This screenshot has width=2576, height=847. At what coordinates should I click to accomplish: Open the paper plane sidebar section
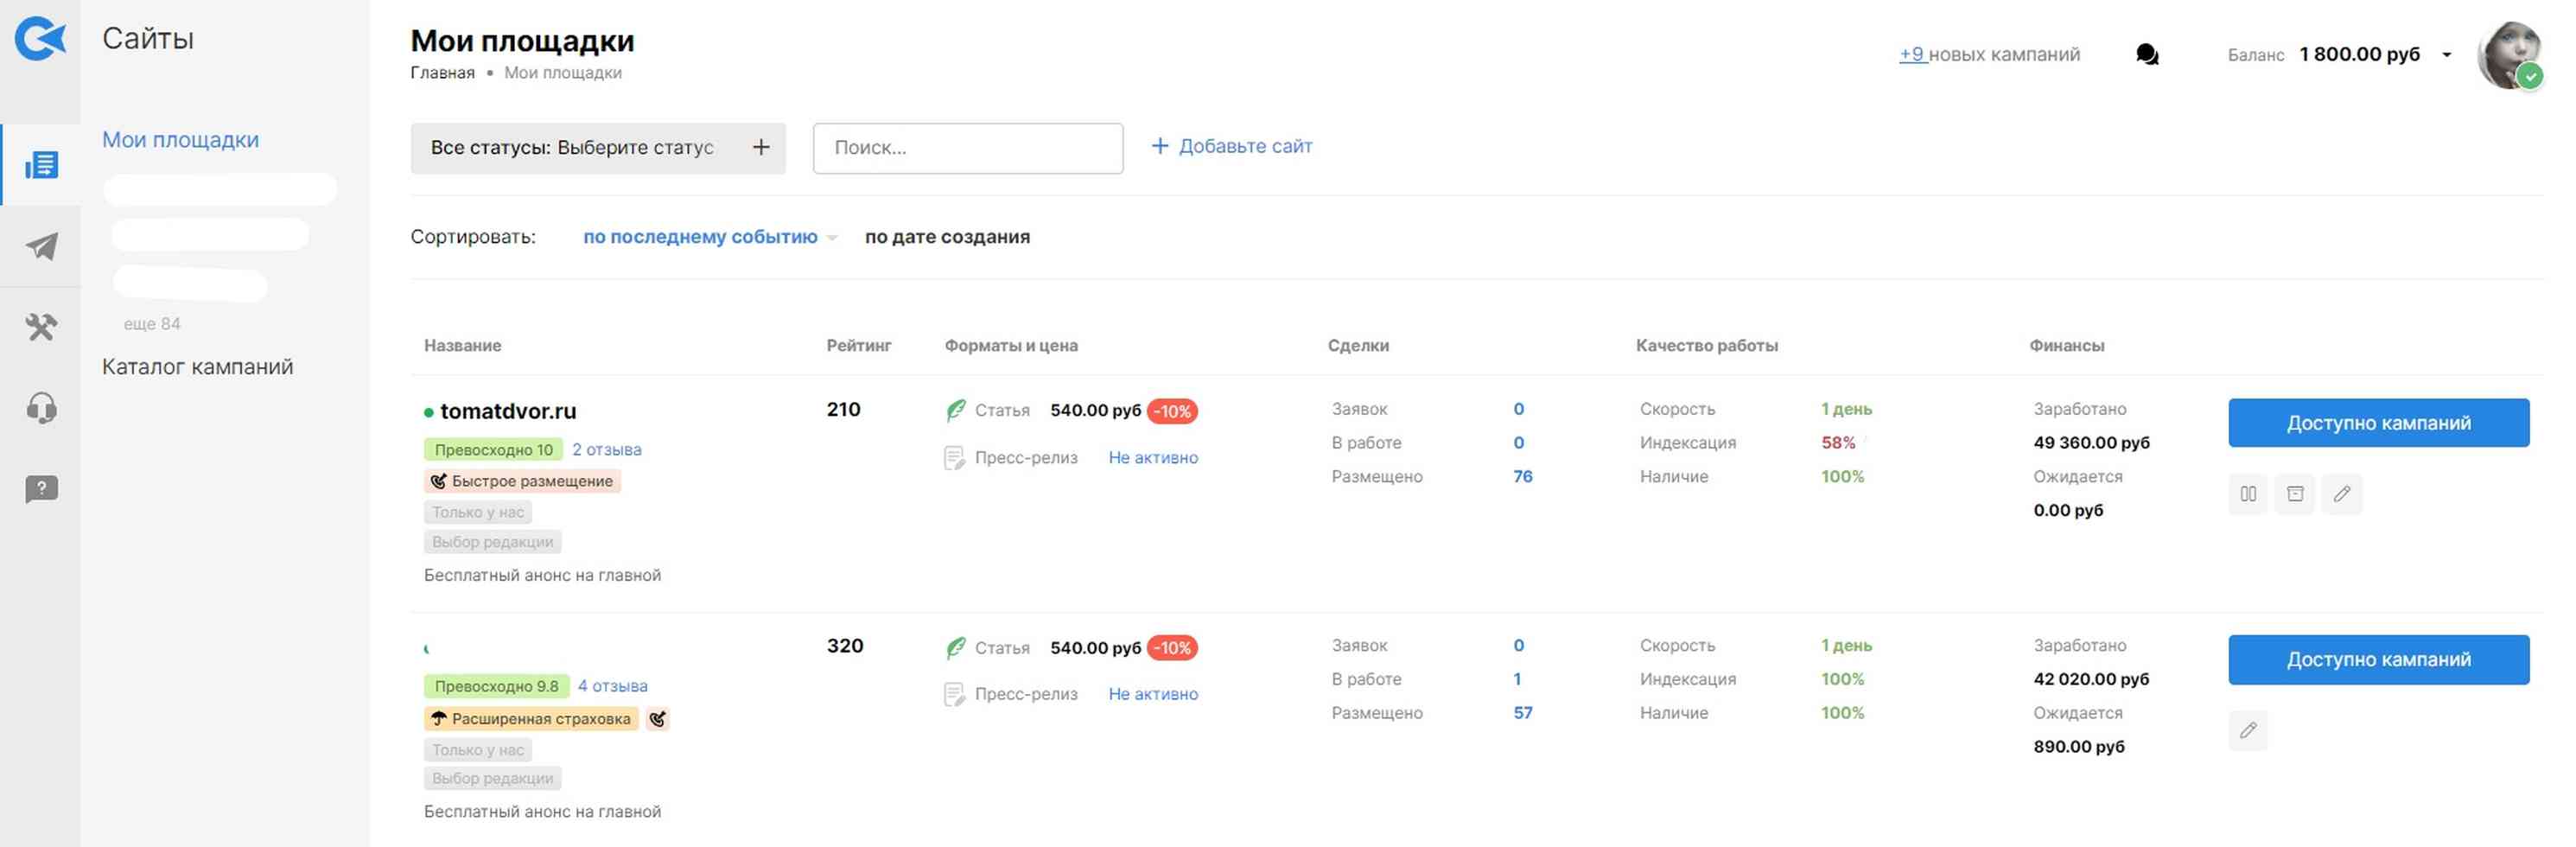pos(41,246)
